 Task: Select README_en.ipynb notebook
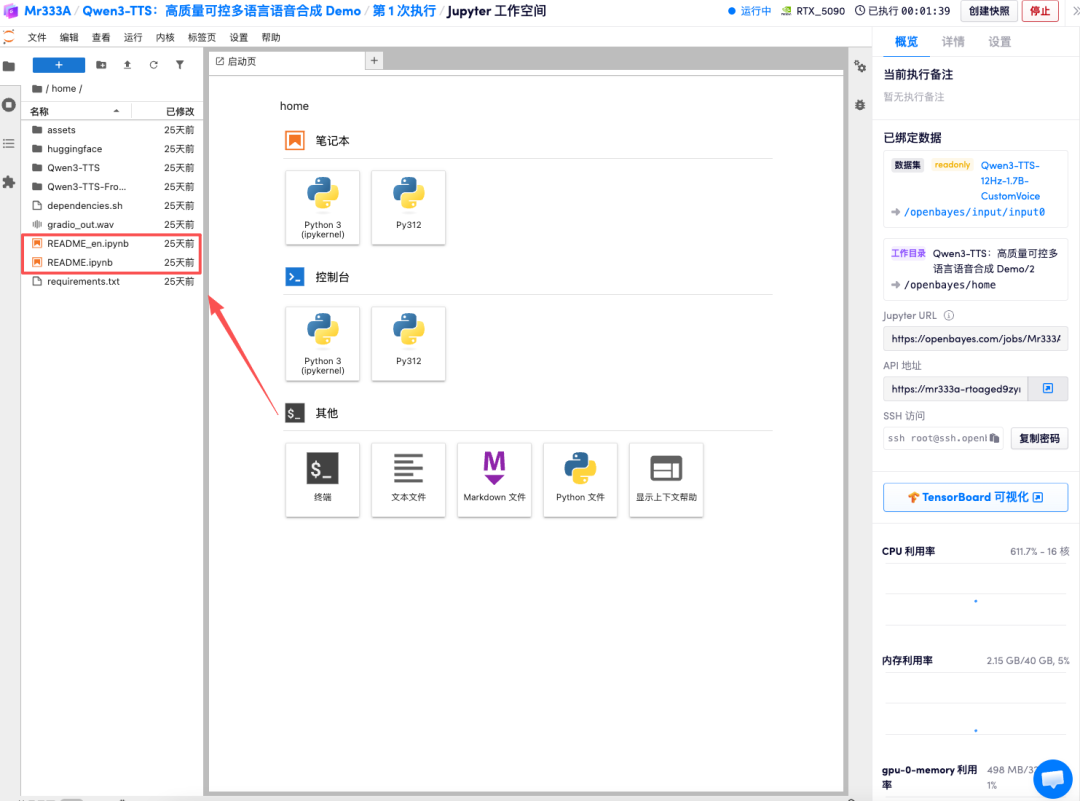[x=112, y=243]
